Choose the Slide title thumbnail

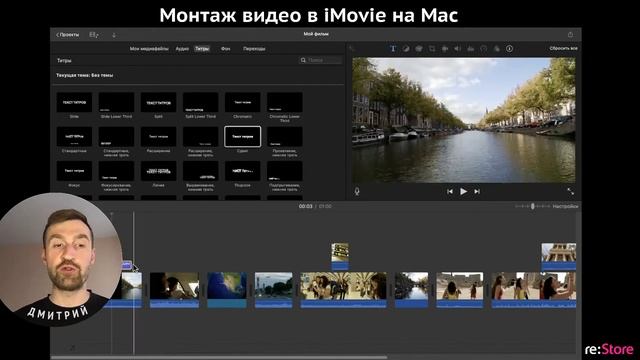point(74,102)
